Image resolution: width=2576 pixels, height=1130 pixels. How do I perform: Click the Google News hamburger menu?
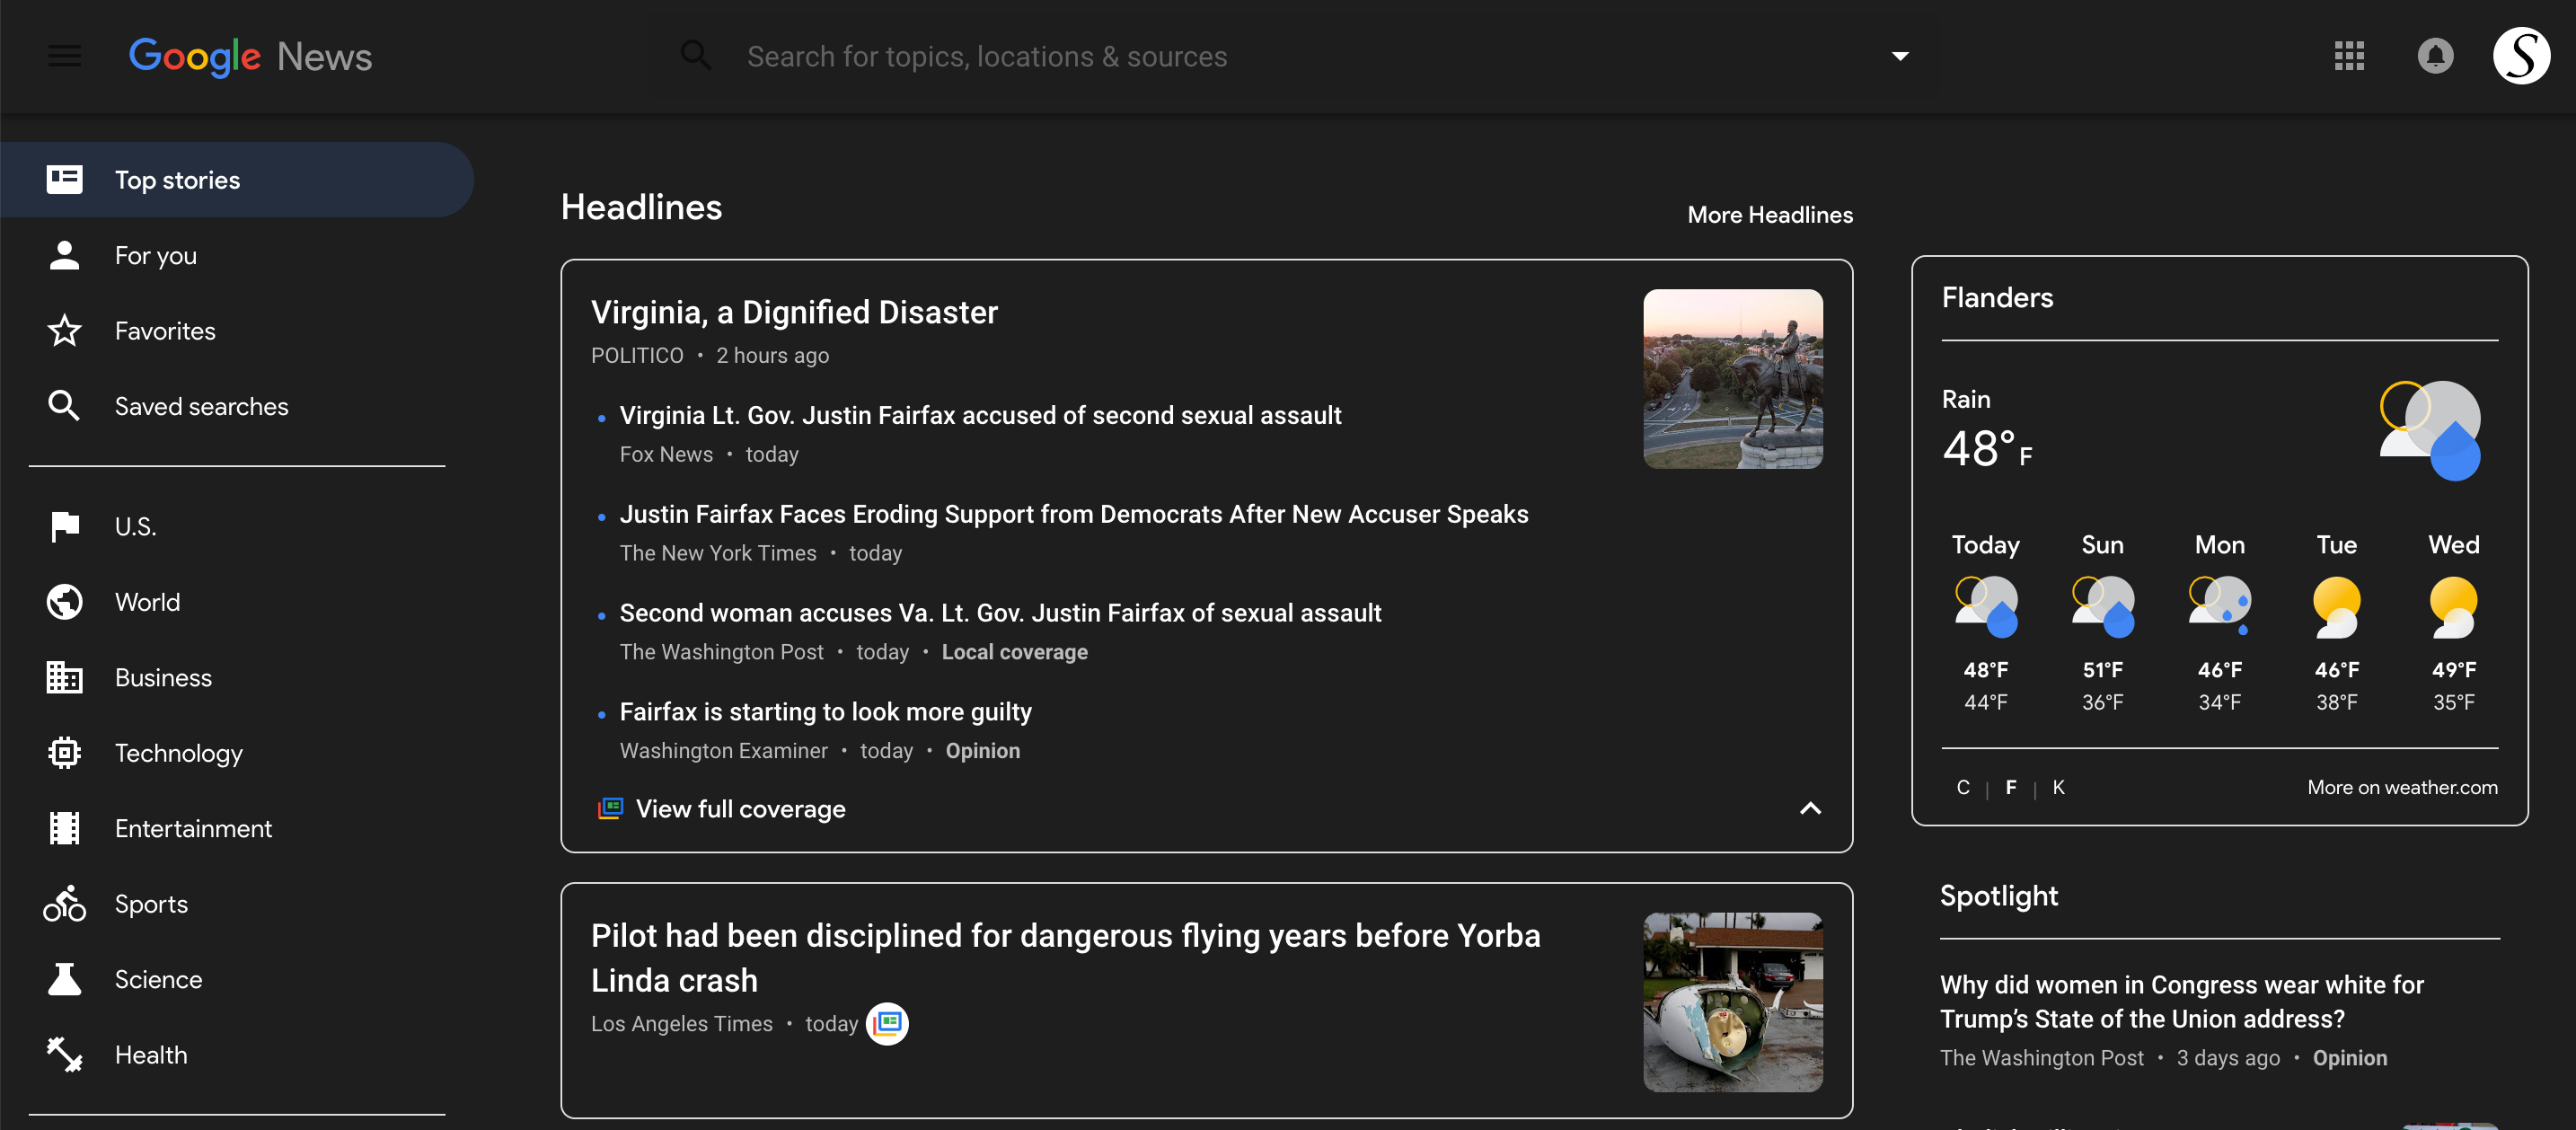[x=64, y=56]
